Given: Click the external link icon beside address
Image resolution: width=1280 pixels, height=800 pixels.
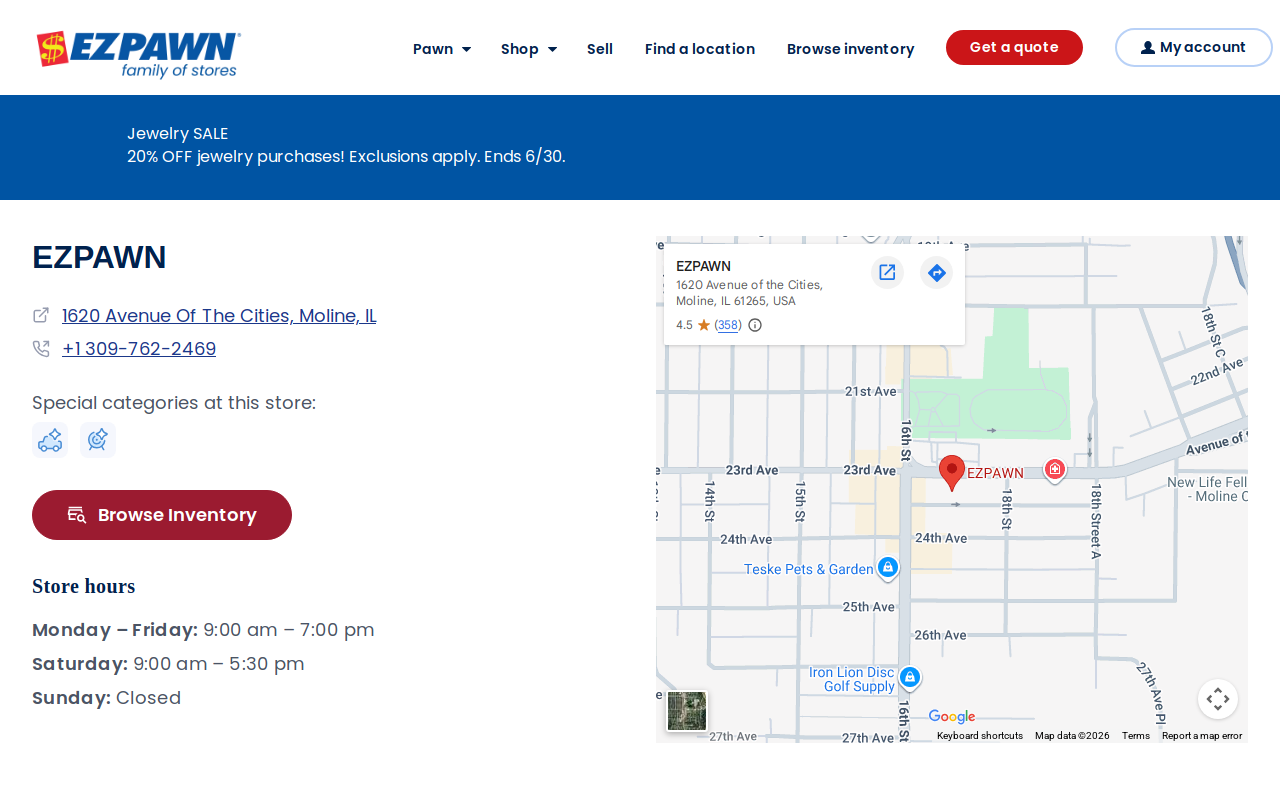Looking at the screenshot, I should point(41,315).
